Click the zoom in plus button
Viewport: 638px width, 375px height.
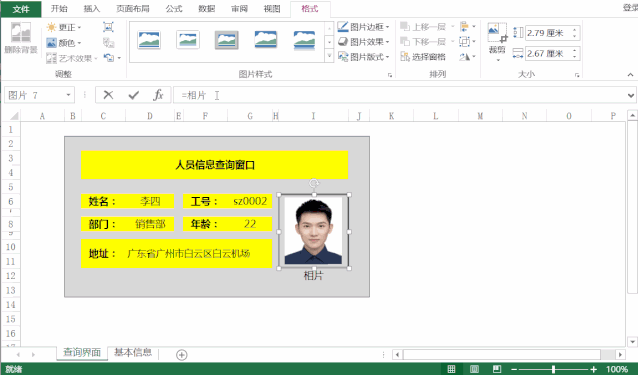(594, 369)
